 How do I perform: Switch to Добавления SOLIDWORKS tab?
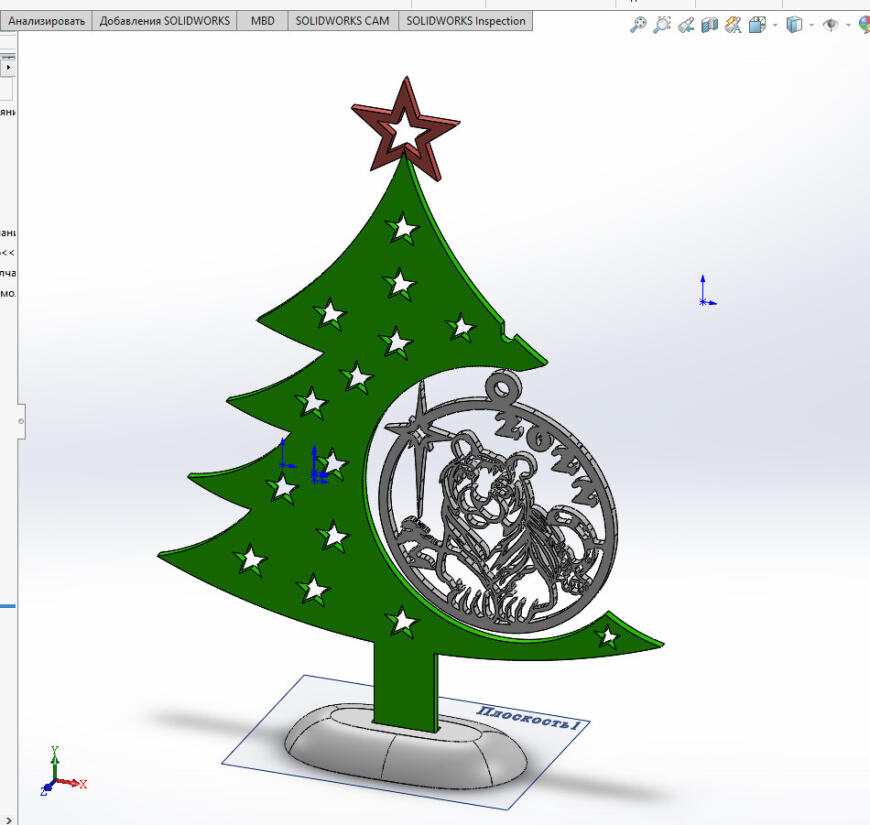coord(164,21)
